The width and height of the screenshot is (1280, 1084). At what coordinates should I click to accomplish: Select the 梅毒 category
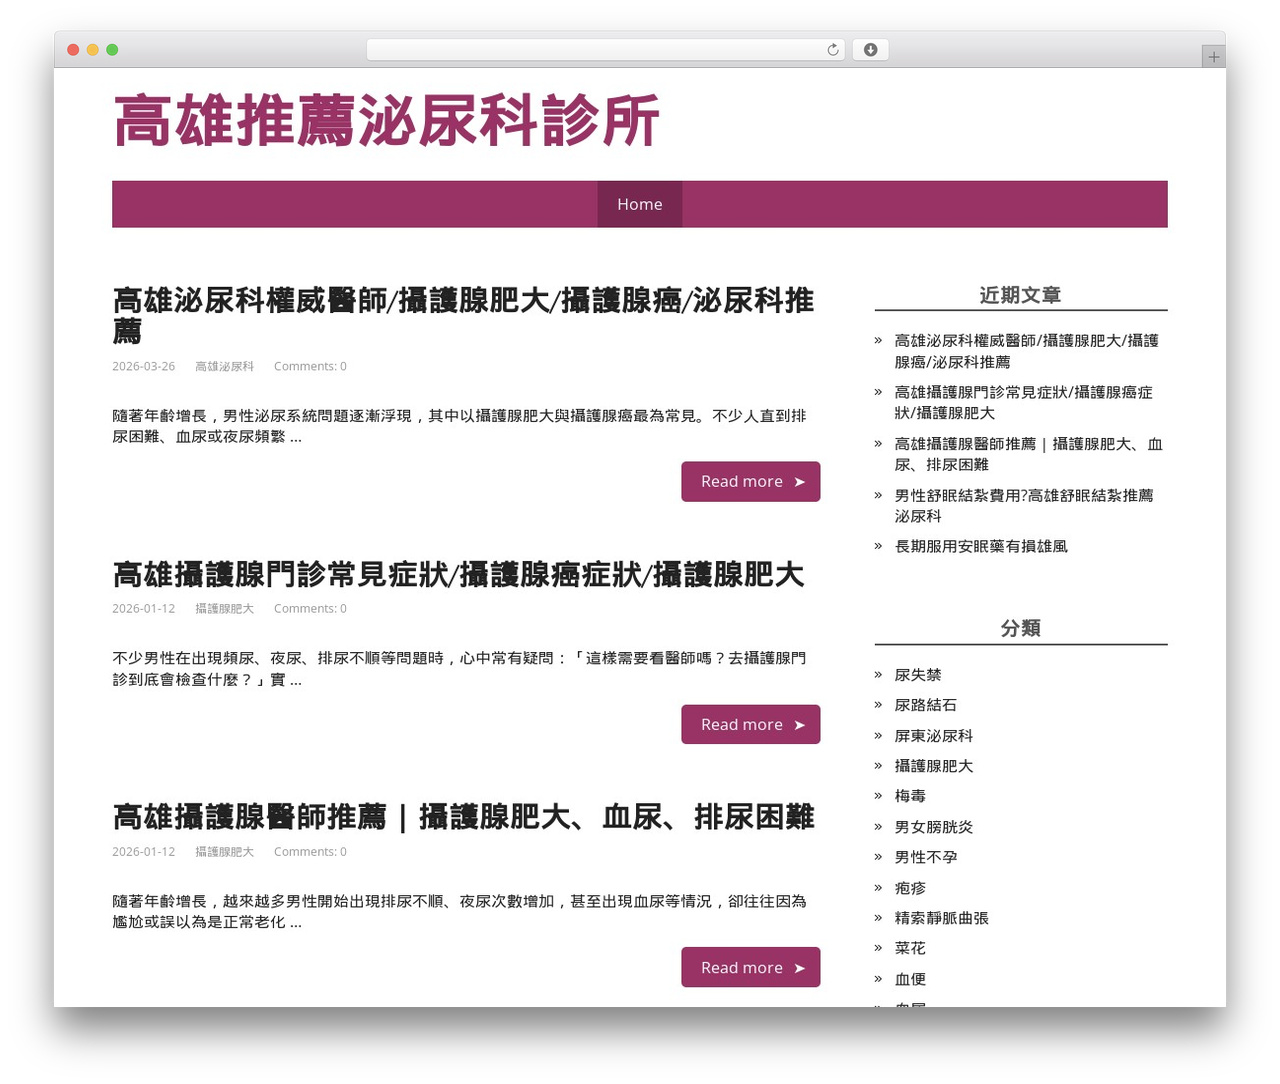pos(910,796)
